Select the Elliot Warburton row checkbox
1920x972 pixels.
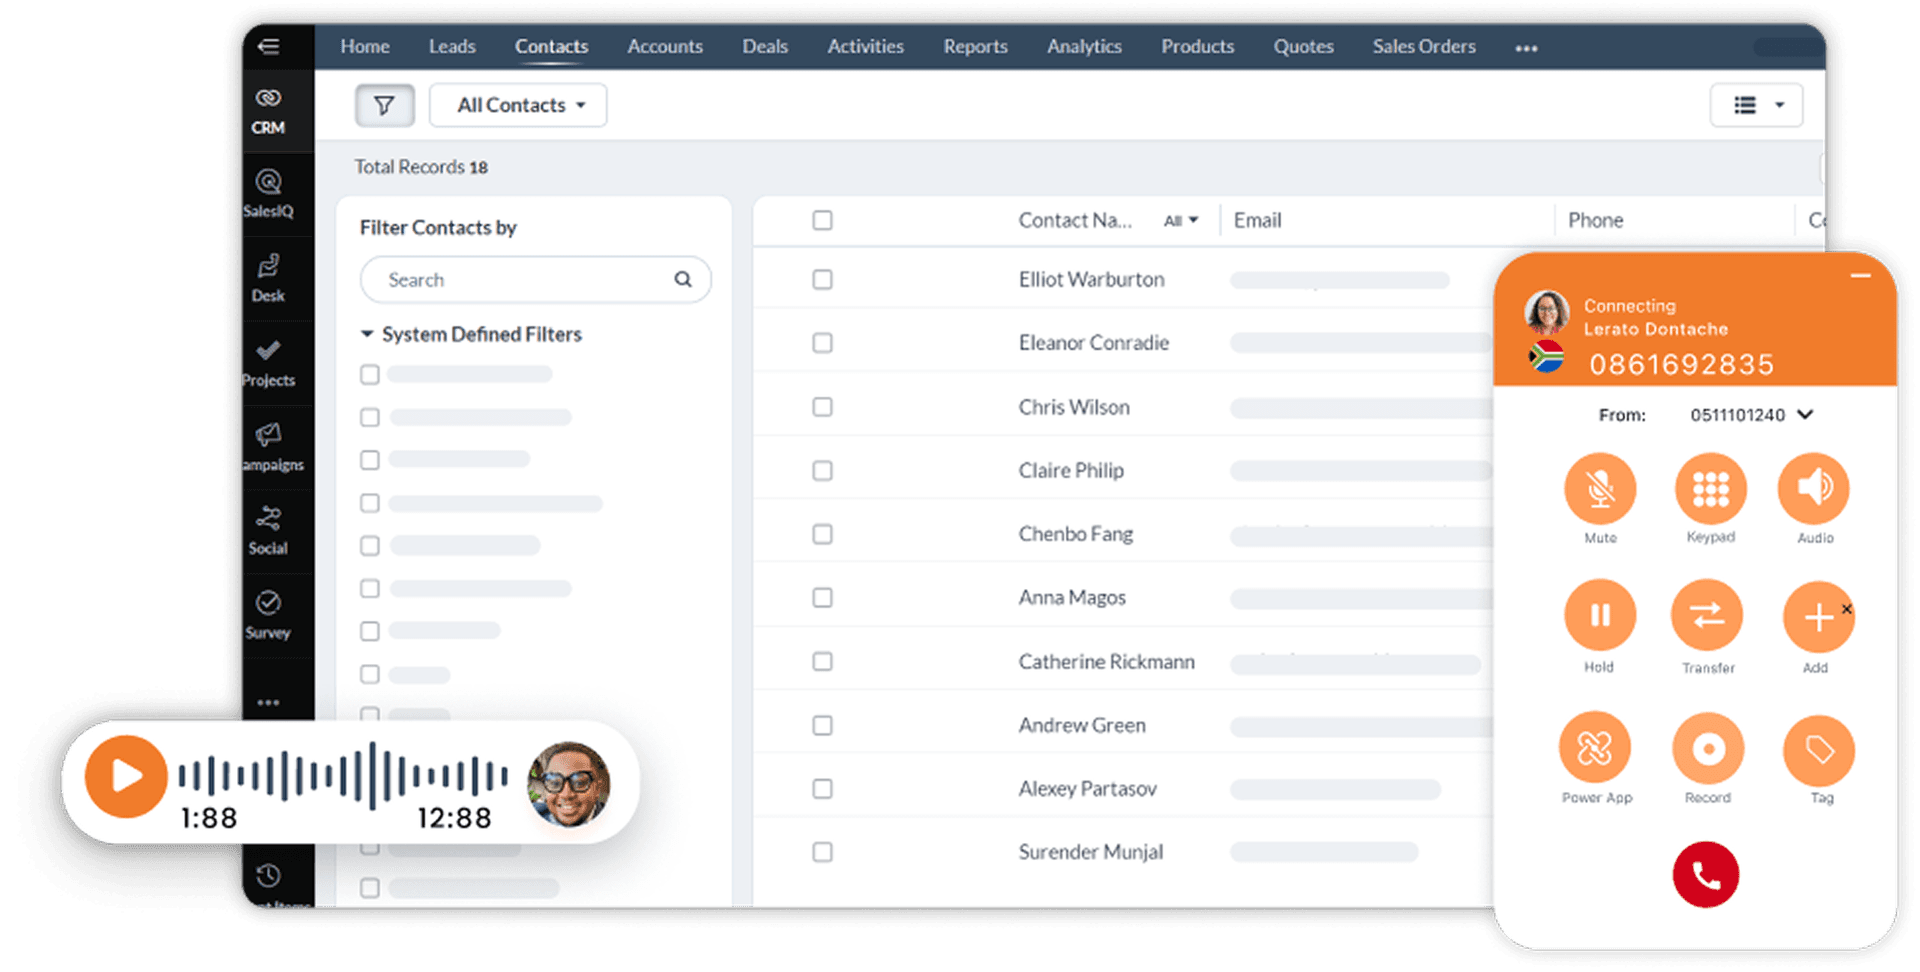[x=822, y=279]
